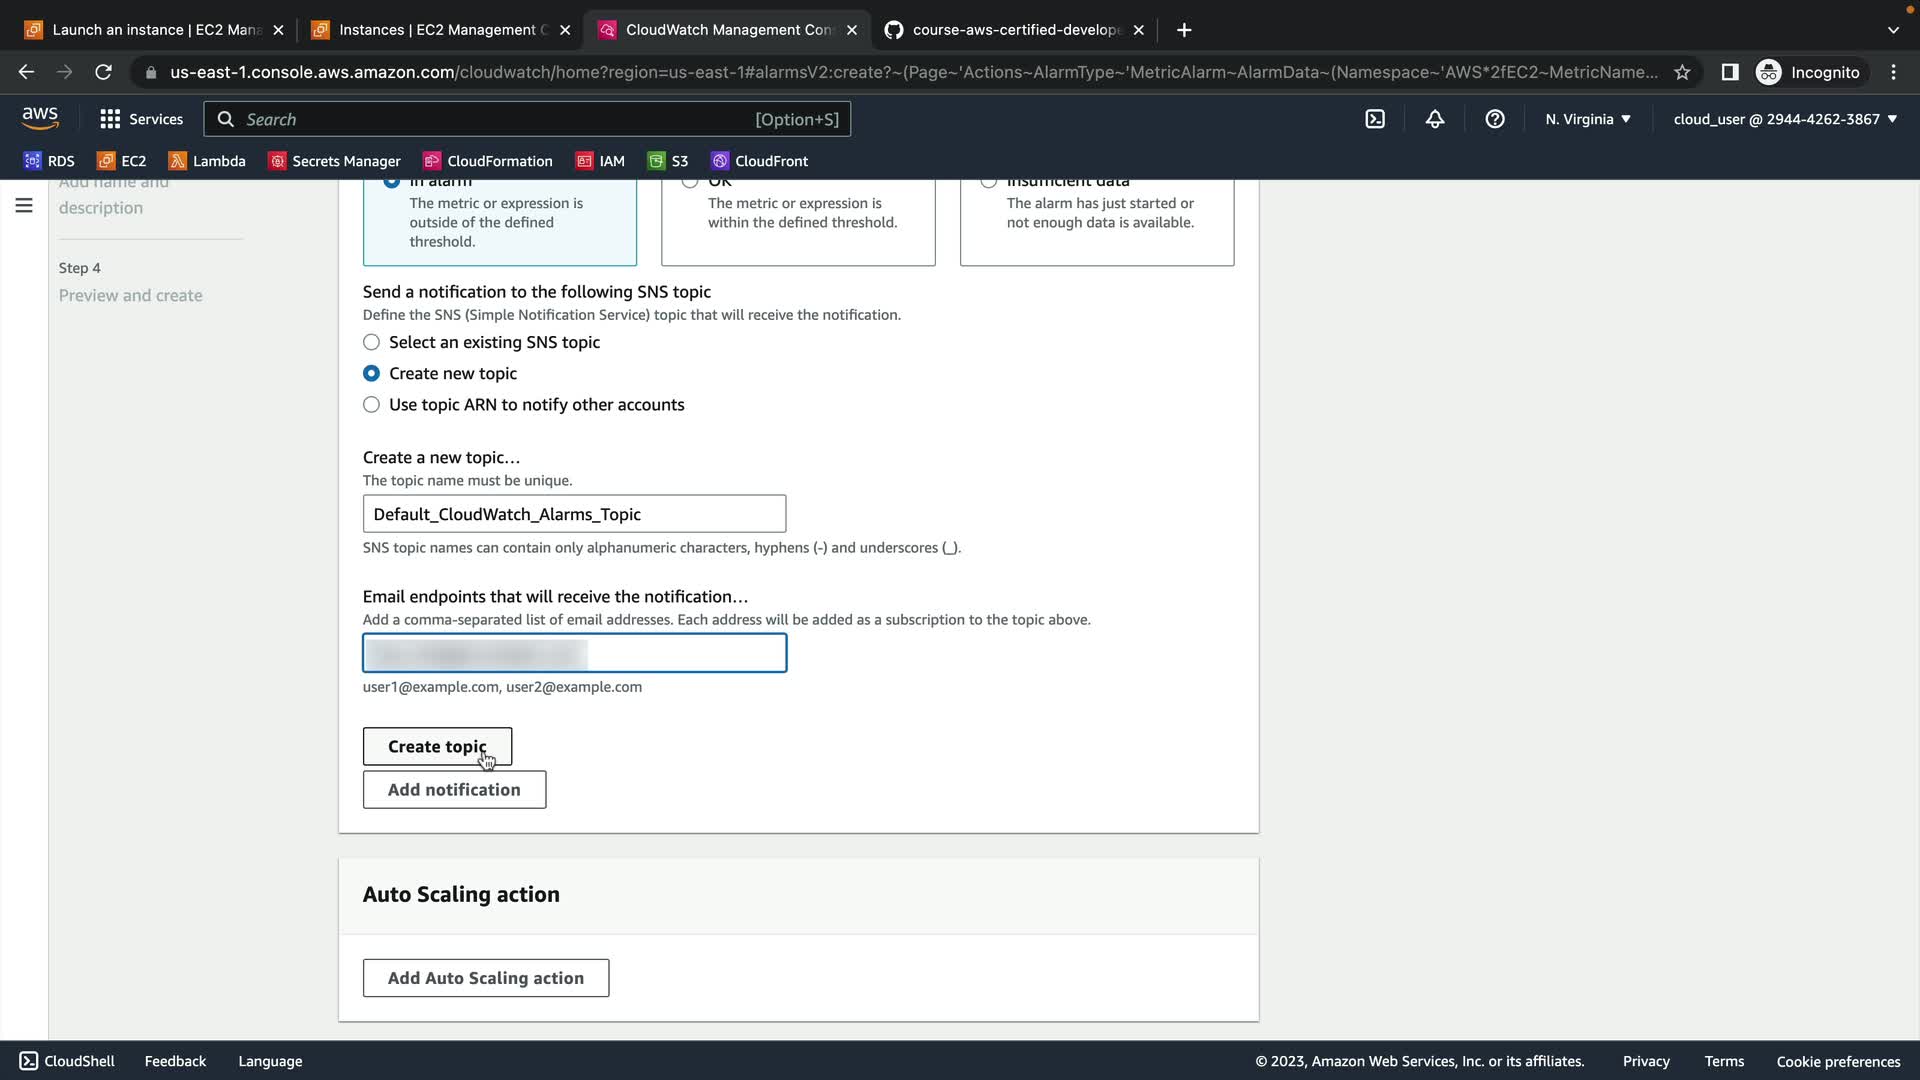This screenshot has height=1080, width=1920.
Task: Open the browser tab list chevron
Action: 1892,30
